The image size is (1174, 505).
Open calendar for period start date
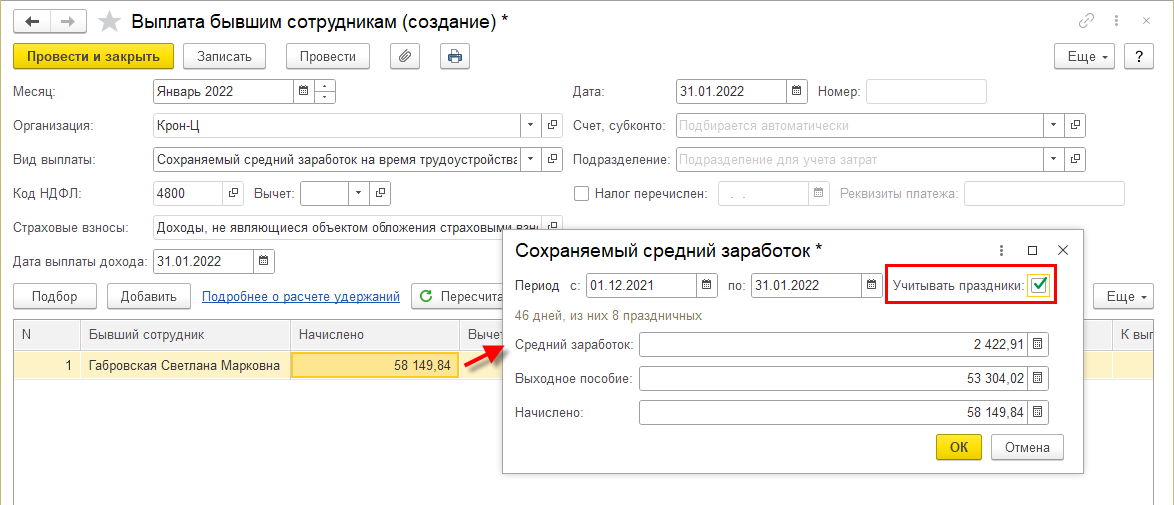click(707, 285)
